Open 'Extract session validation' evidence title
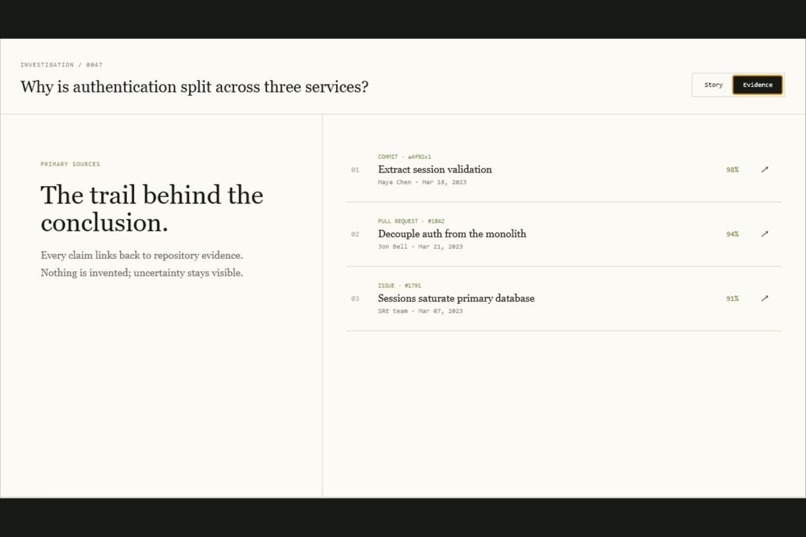This screenshot has height=537, width=806. pyautogui.click(x=435, y=170)
